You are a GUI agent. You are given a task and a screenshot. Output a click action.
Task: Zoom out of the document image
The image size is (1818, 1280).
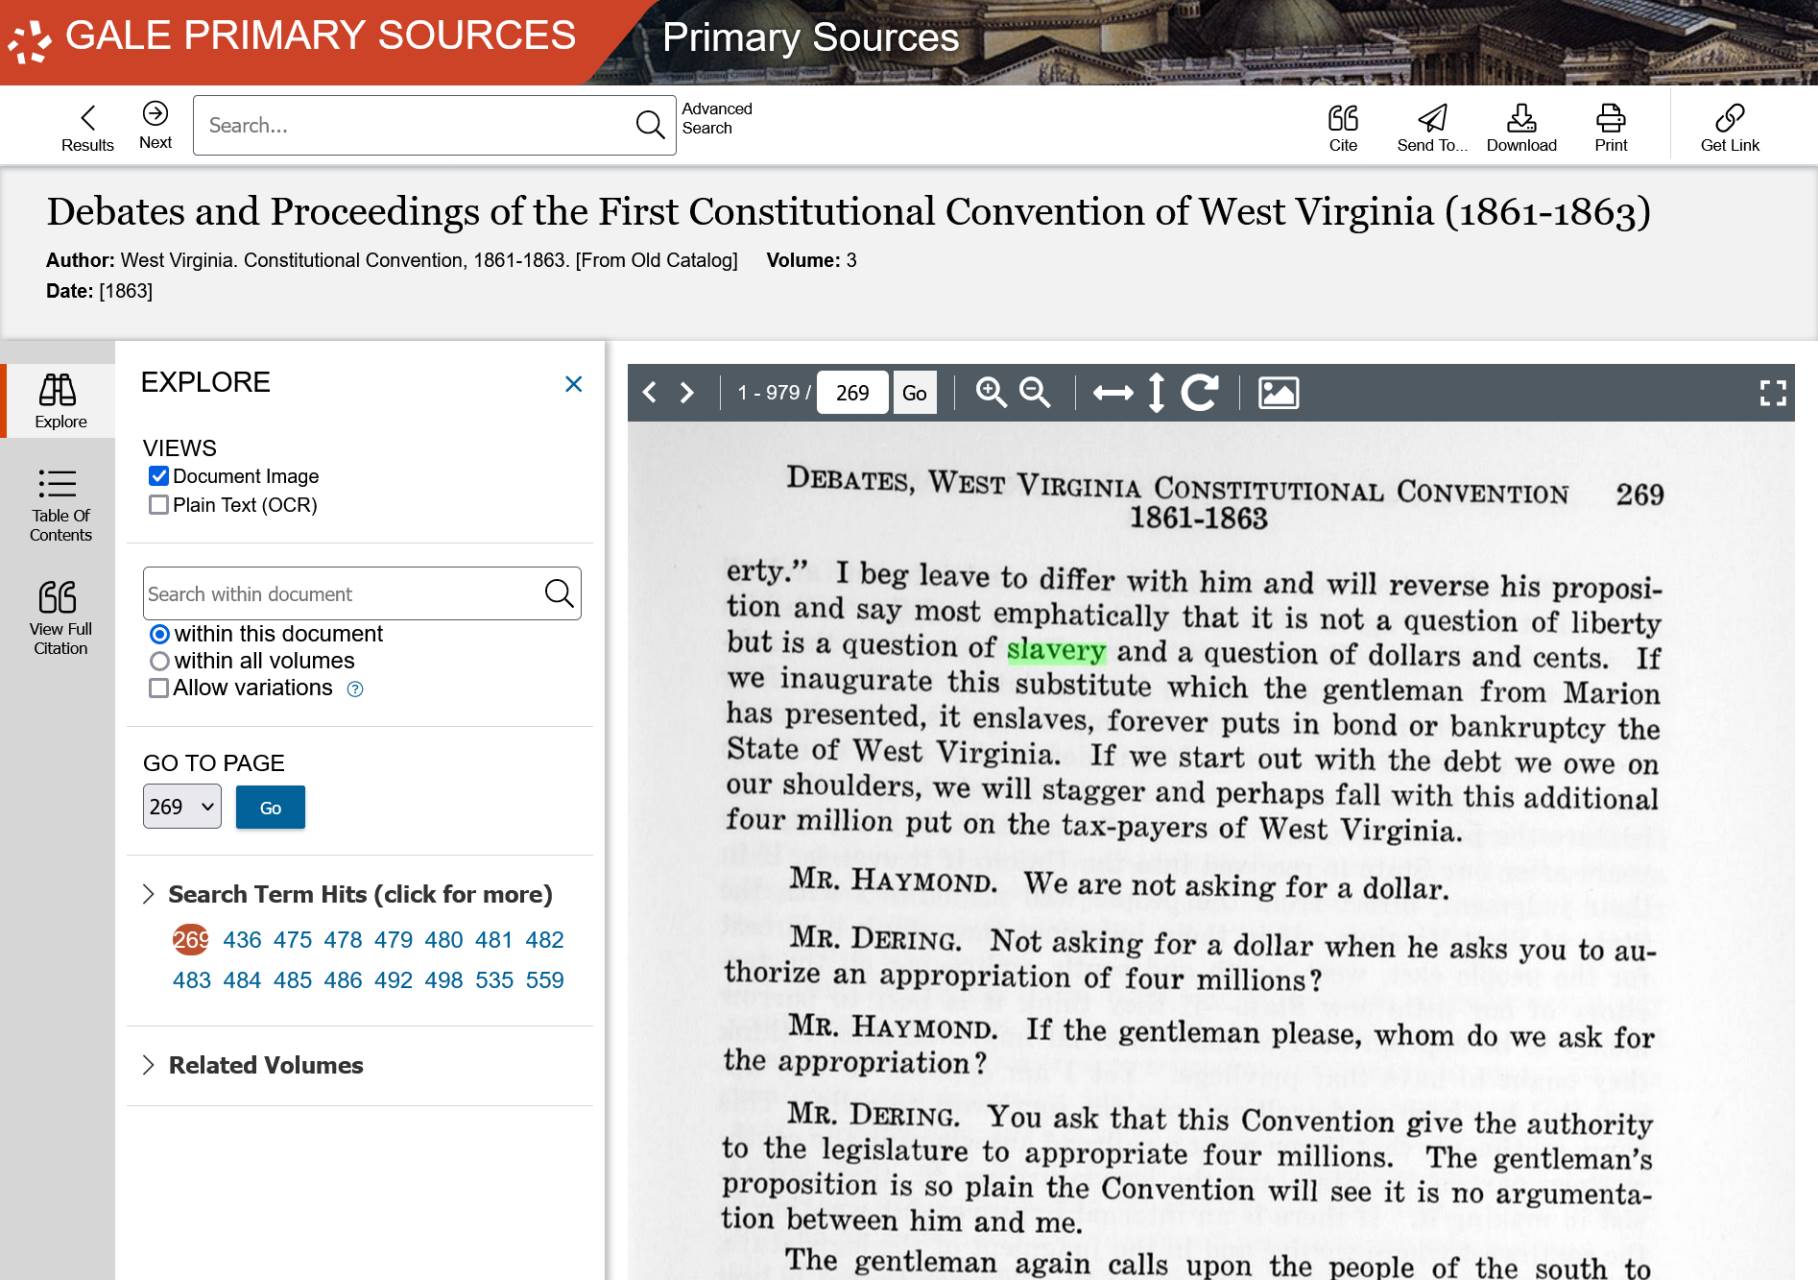click(1035, 393)
